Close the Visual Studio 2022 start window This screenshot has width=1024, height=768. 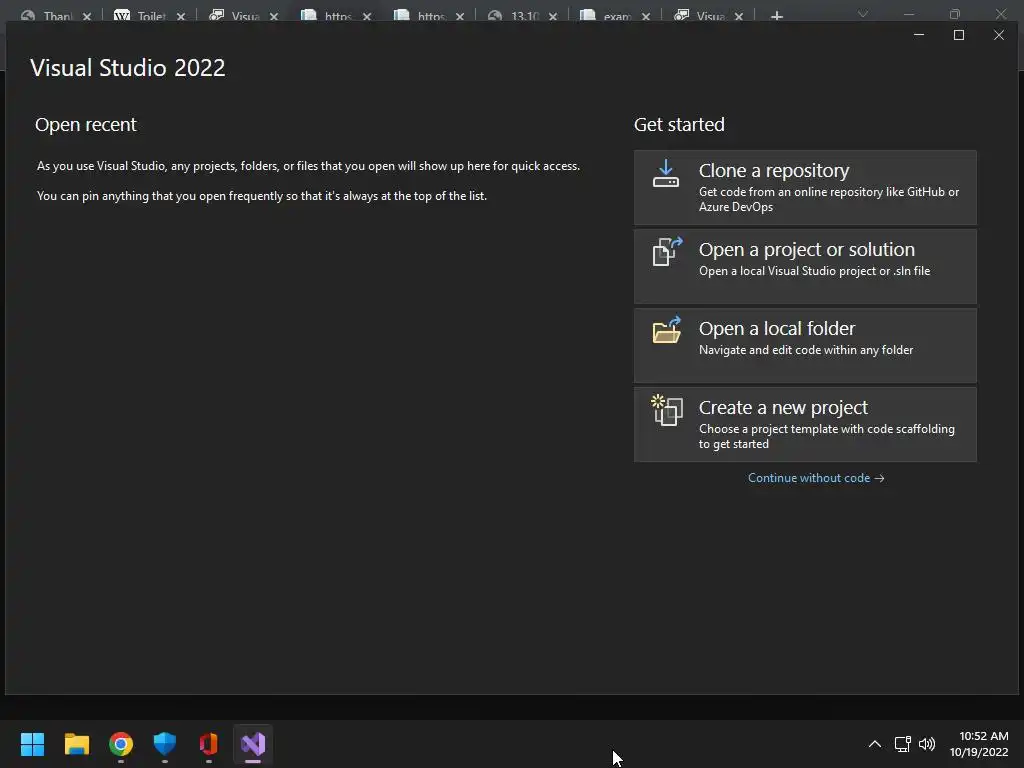[x=999, y=35]
